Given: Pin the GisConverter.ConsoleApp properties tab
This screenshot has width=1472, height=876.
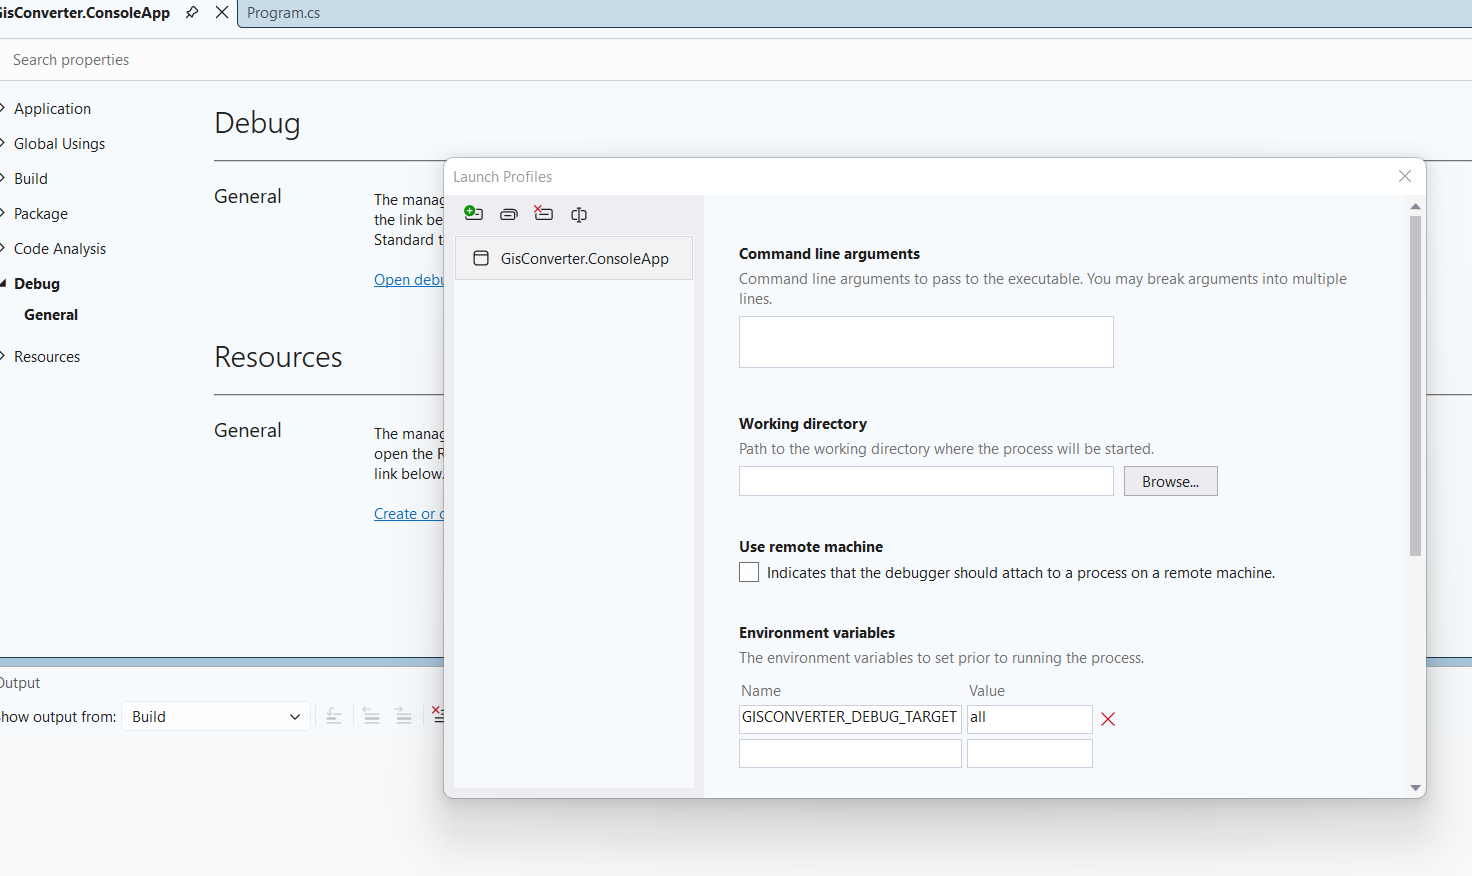Looking at the screenshot, I should click(192, 12).
